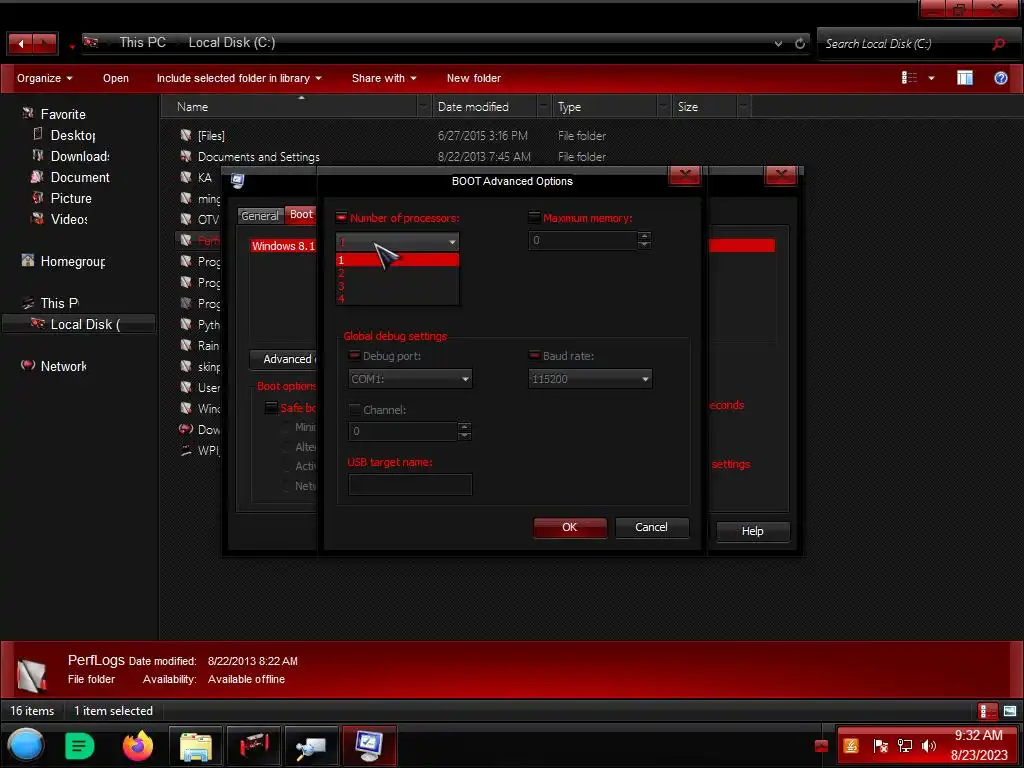Click the Start orb on taskbar

coord(26,745)
